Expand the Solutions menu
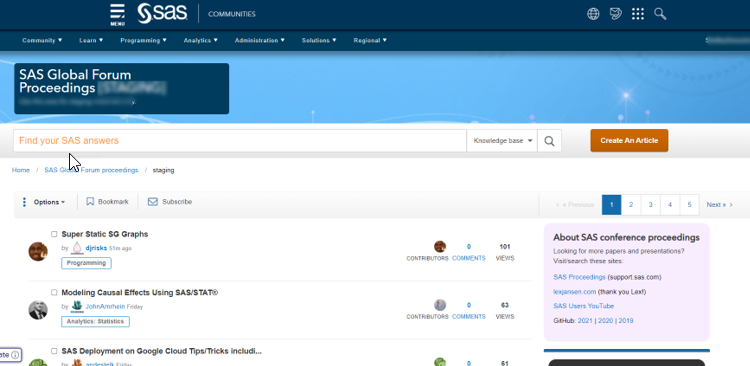 click(x=319, y=41)
